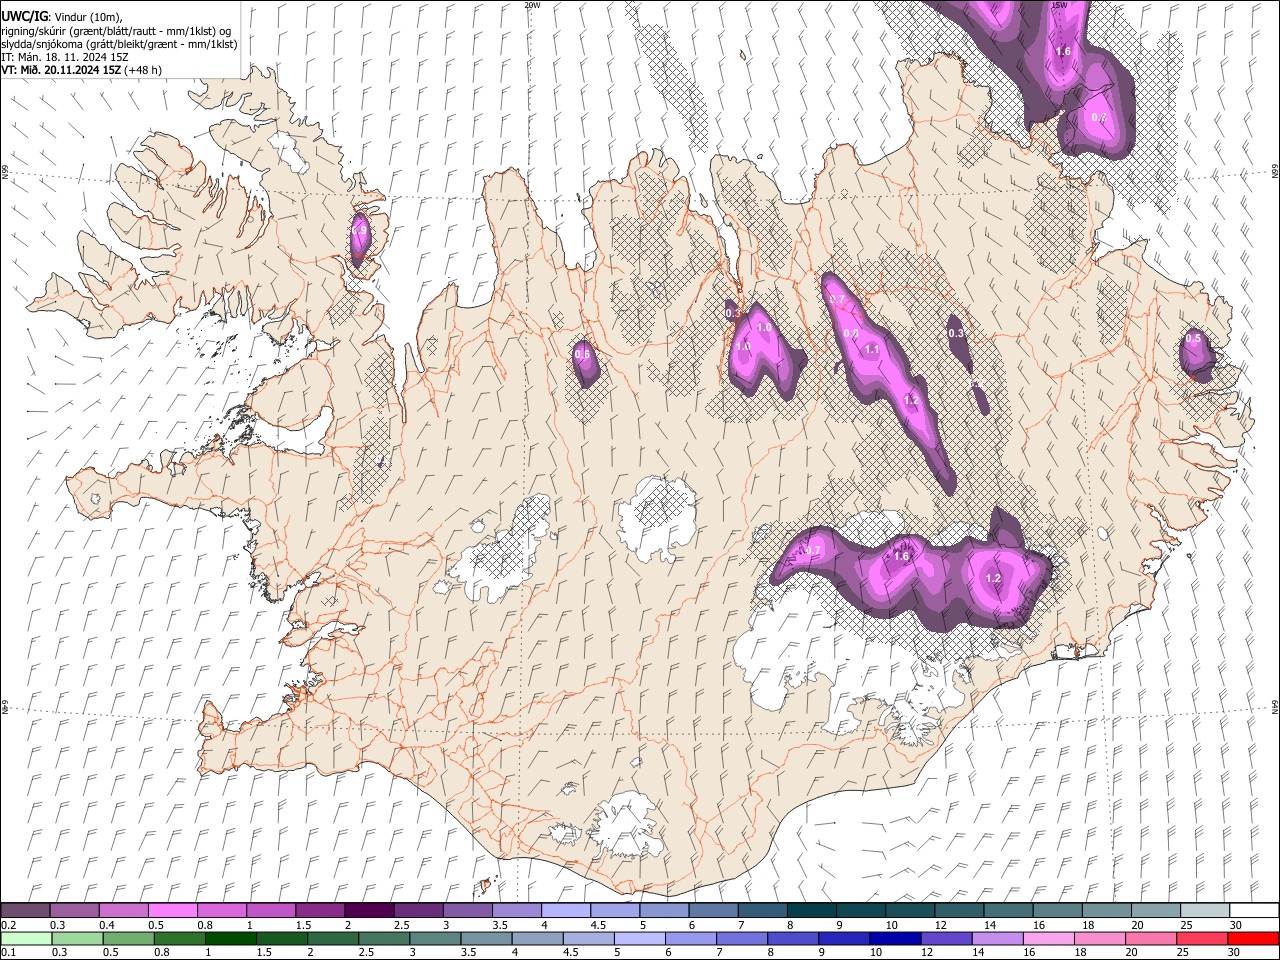Select the white top-row swatch at 30

tap(1253, 911)
